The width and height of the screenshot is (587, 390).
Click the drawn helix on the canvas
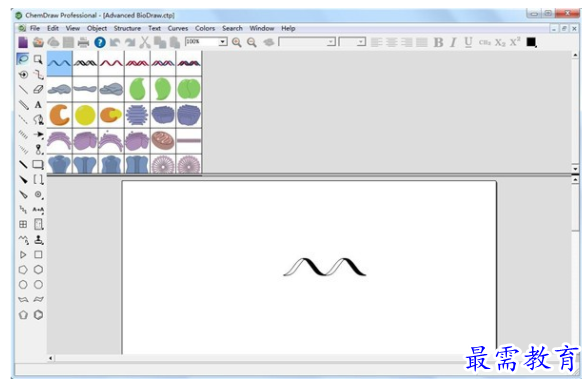pos(325,266)
